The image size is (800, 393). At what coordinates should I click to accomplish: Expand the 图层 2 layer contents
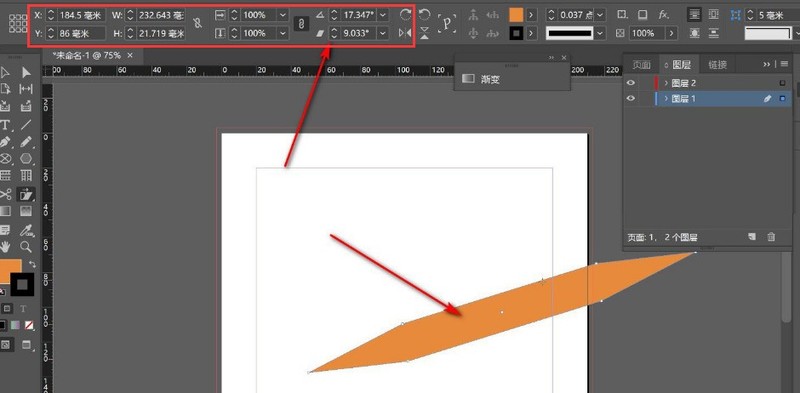coord(666,83)
